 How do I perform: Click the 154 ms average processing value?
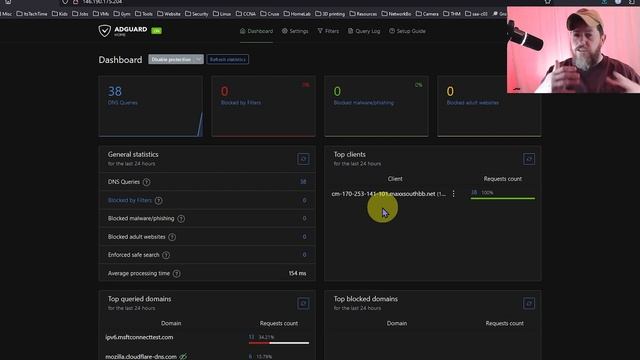(x=297, y=273)
